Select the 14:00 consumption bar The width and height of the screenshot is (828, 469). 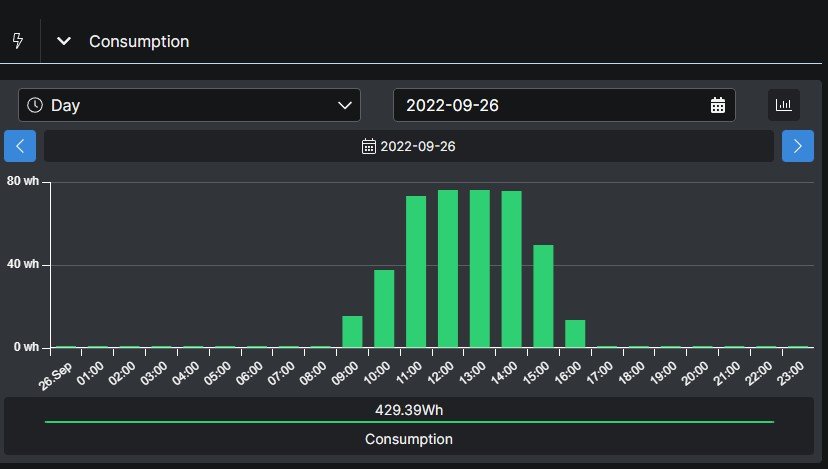coord(511,269)
